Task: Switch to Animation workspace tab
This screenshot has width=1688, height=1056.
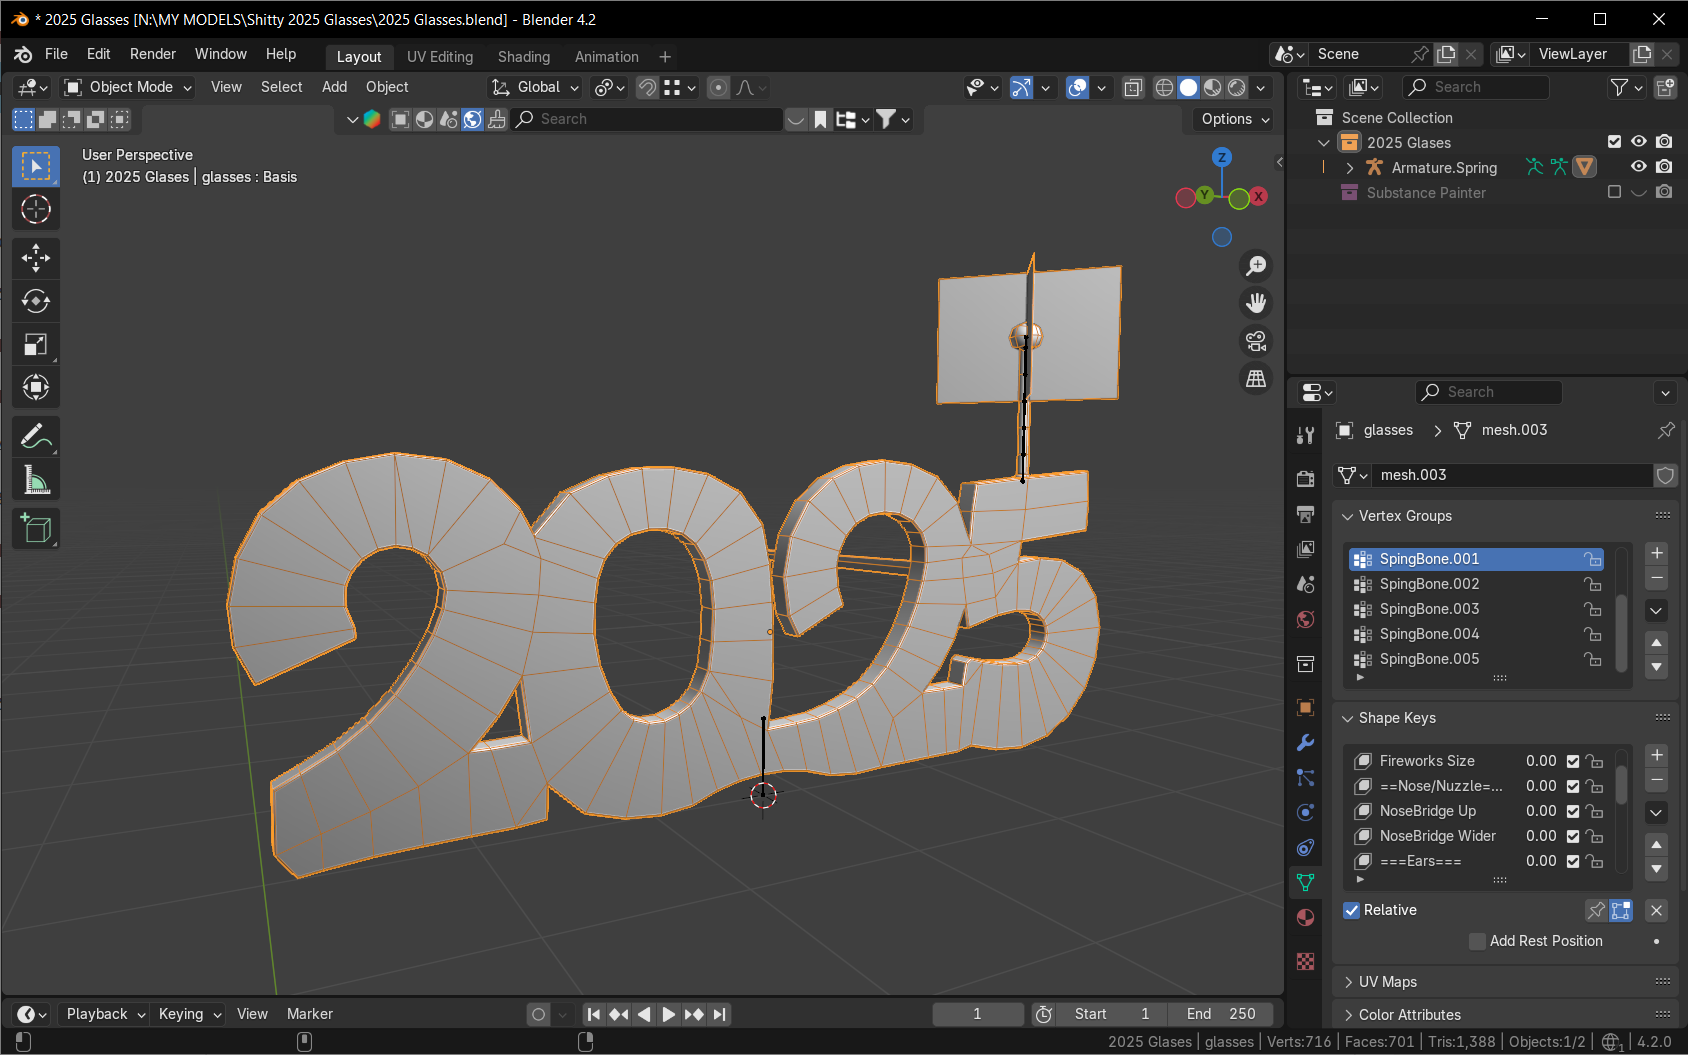Action: [606, 57]
